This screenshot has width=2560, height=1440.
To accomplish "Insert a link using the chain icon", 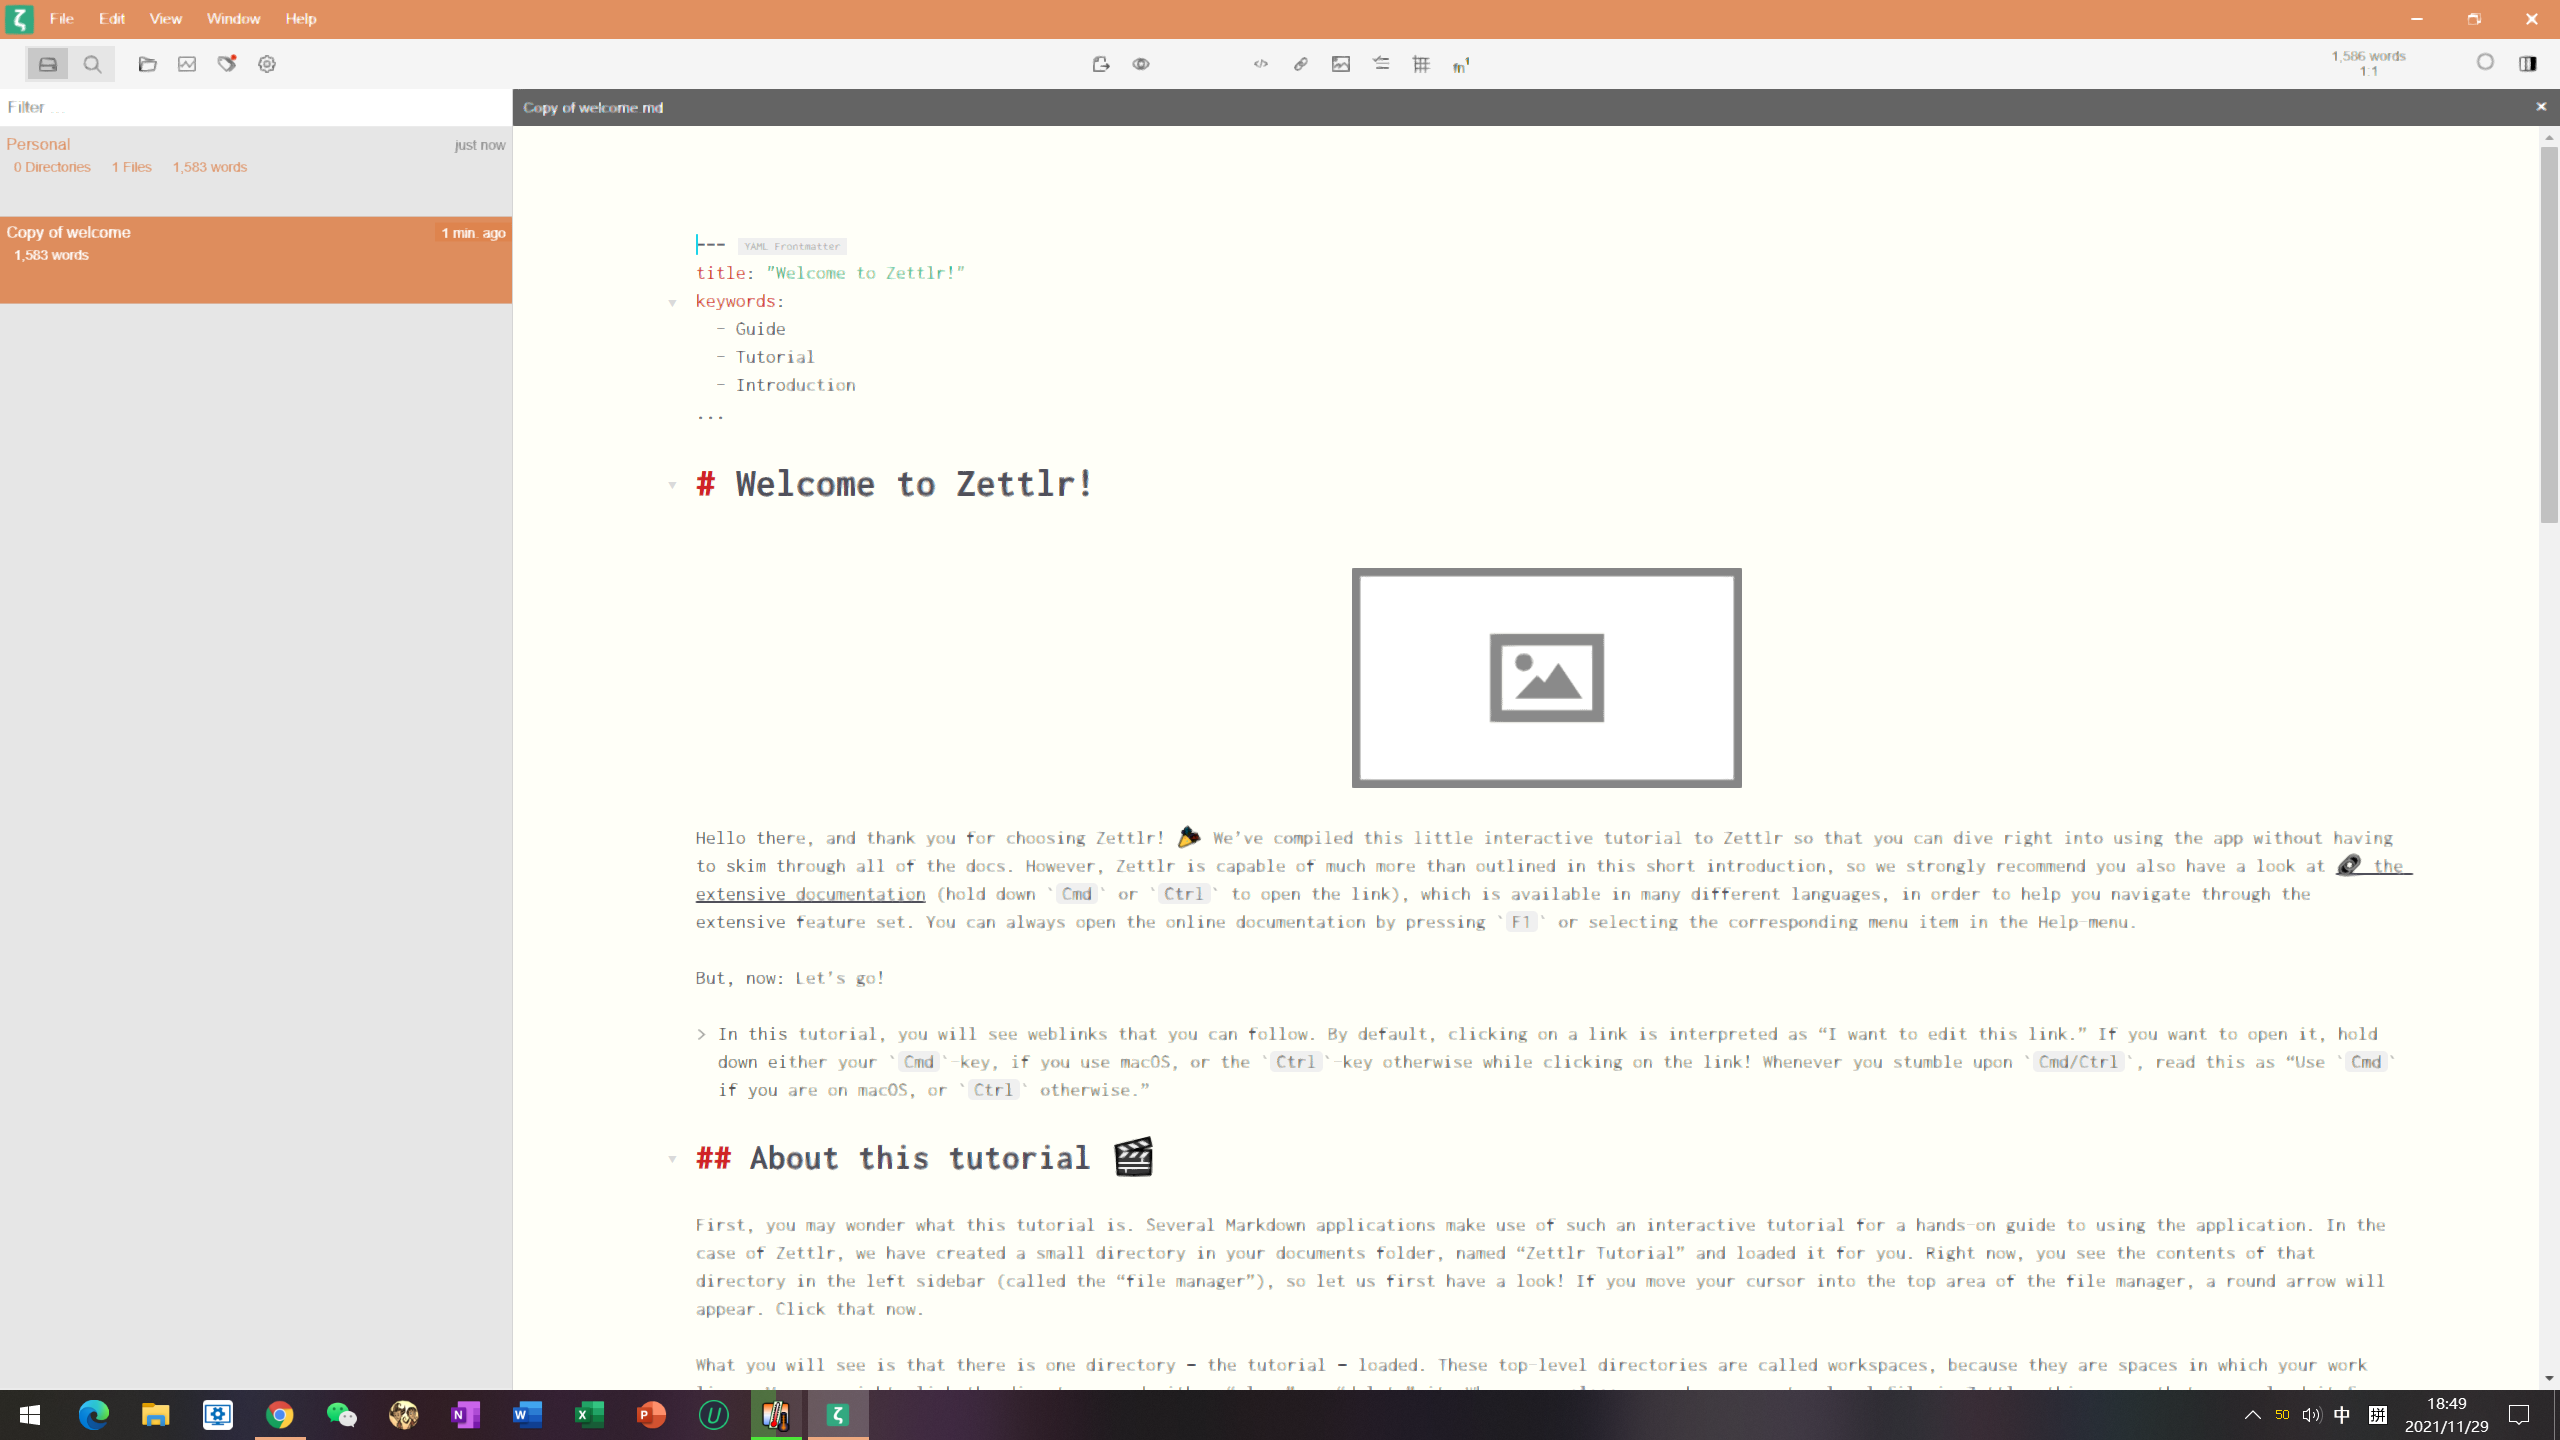I will click(1300, 63).
